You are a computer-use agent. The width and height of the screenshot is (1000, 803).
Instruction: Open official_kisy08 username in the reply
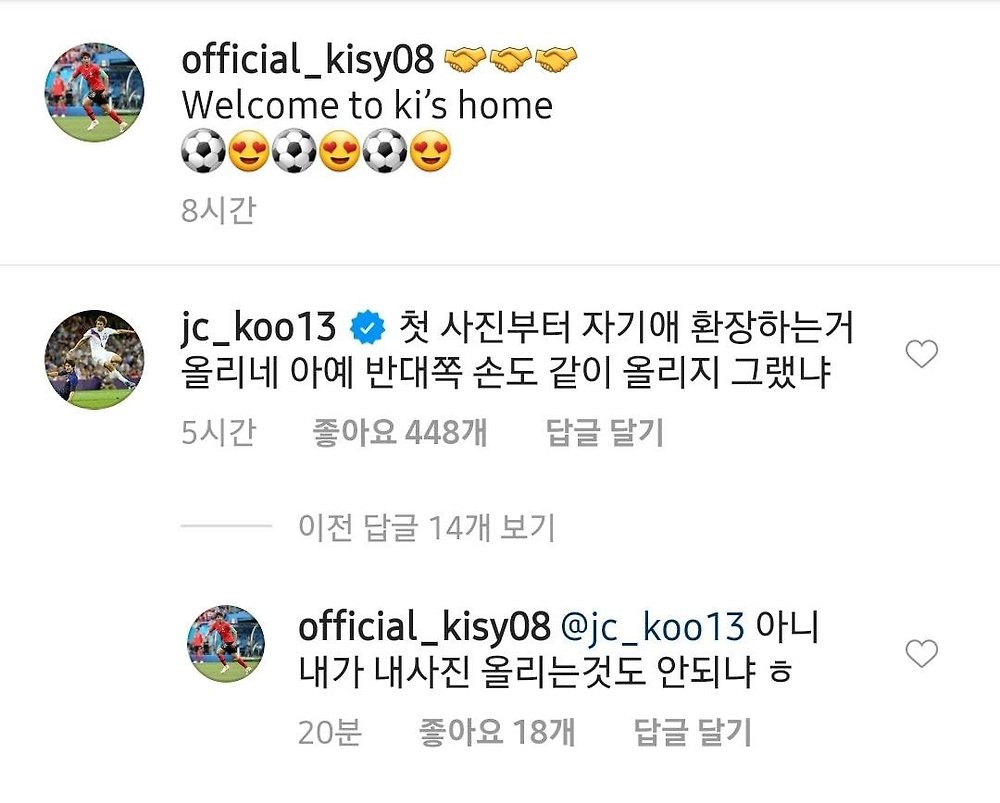[x=424, y=627]
